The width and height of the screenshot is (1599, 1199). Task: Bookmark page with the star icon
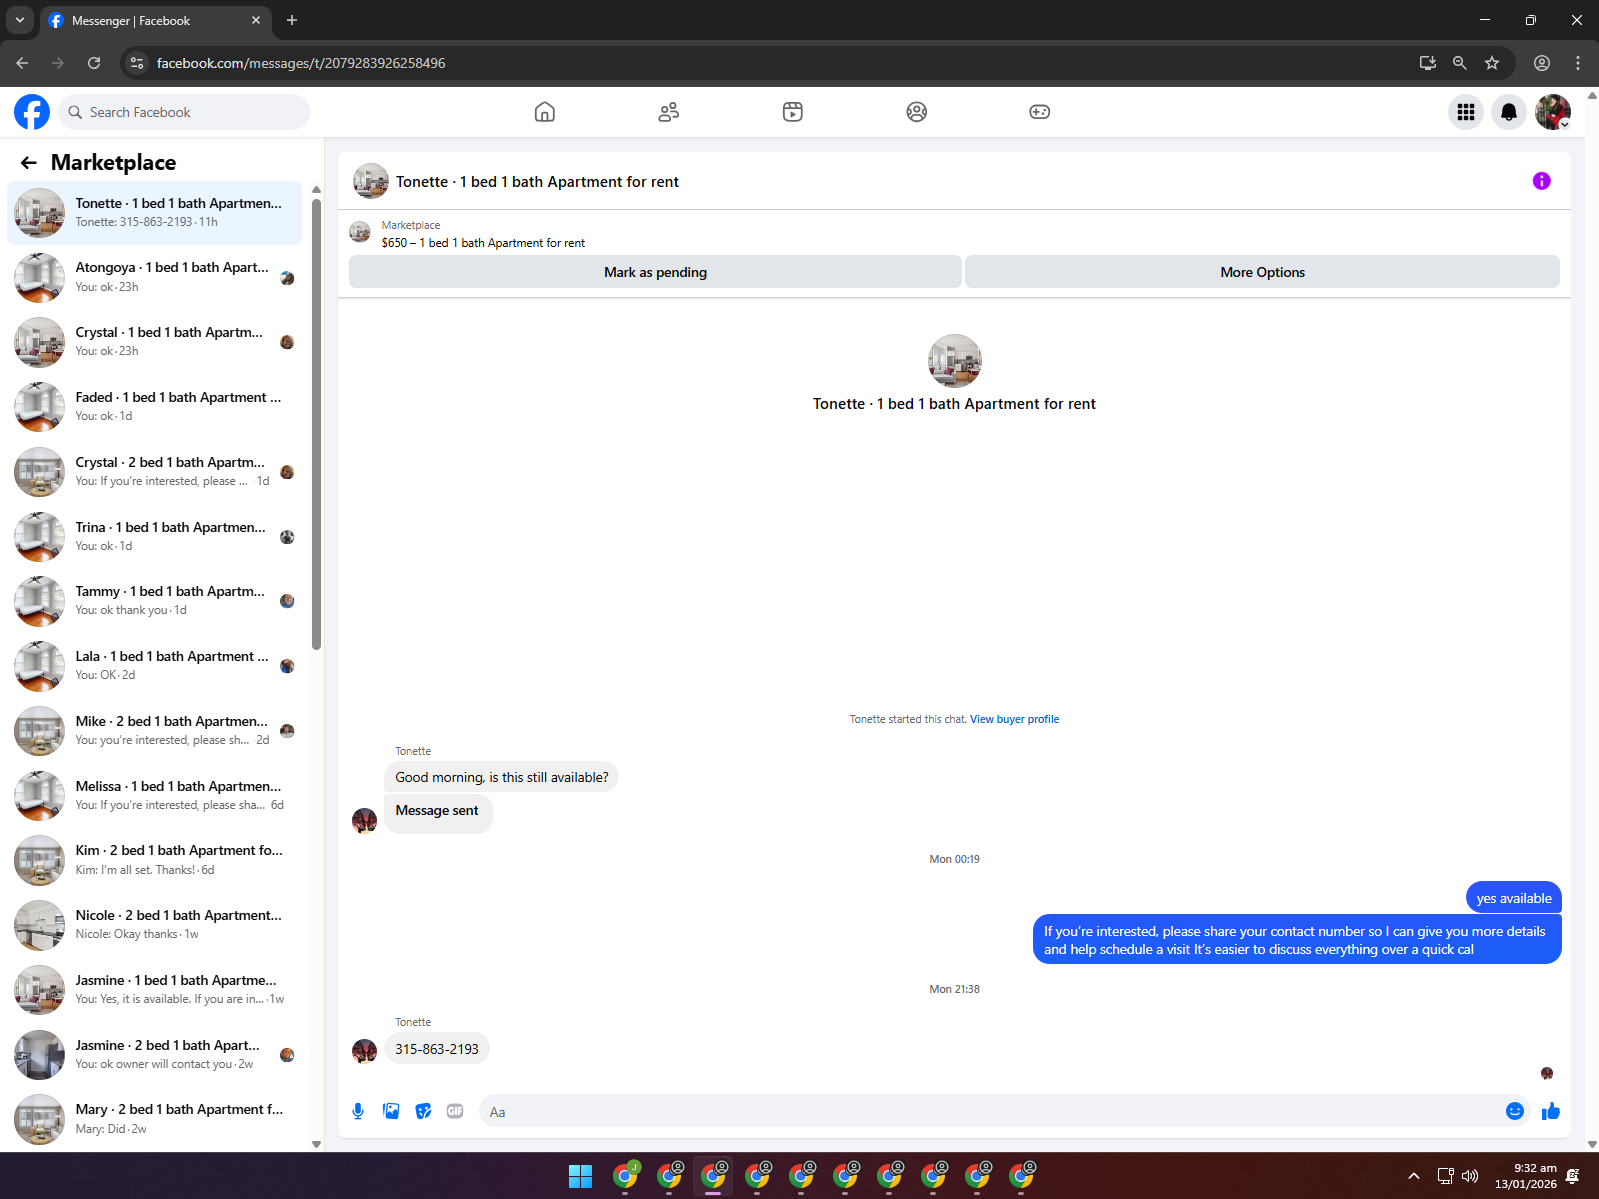(1492, 63)
